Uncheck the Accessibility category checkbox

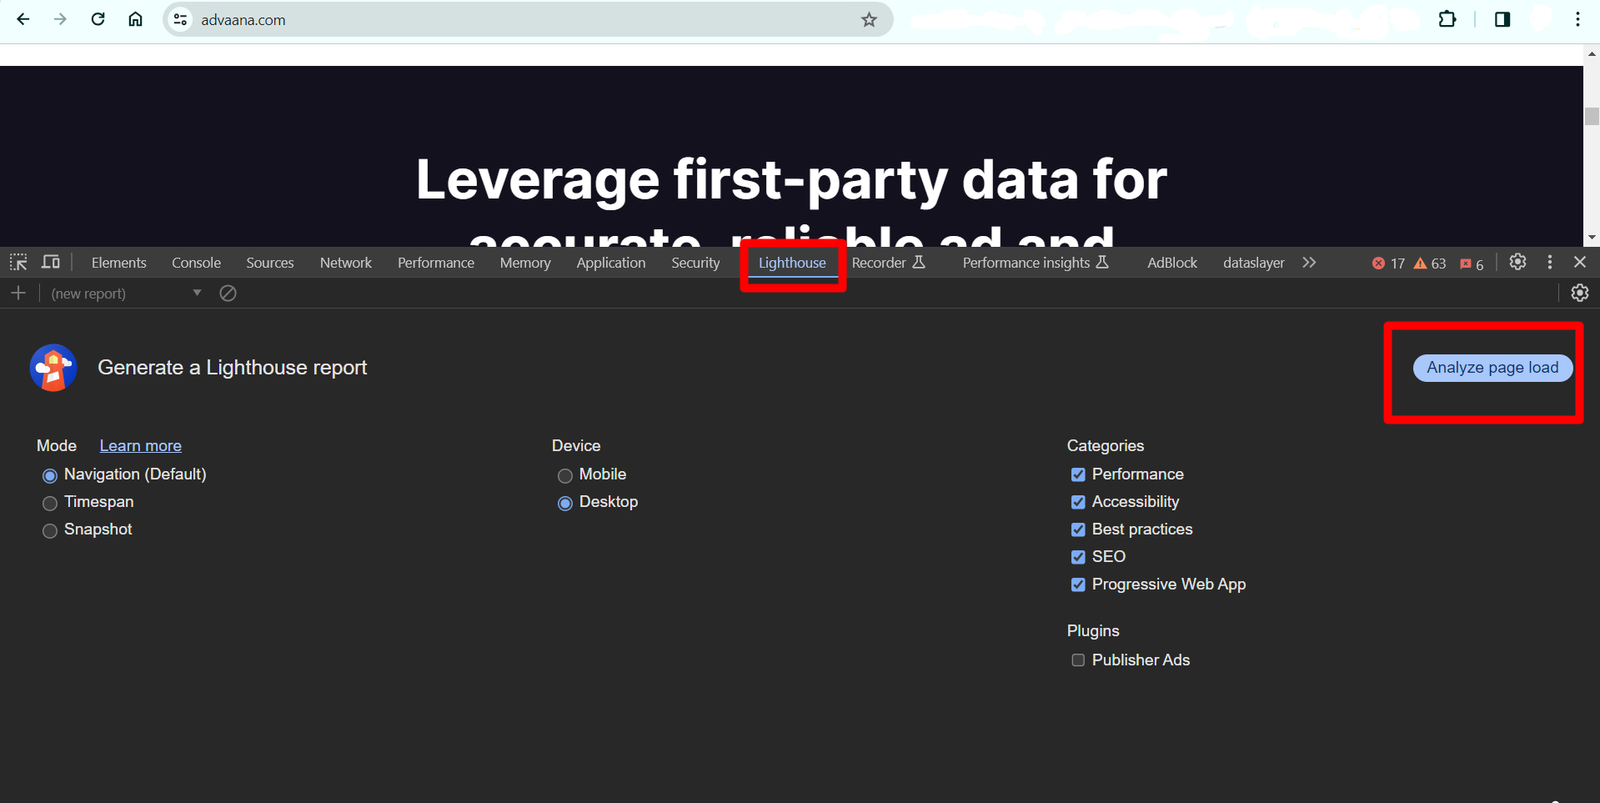click(x=1078, y=502)
